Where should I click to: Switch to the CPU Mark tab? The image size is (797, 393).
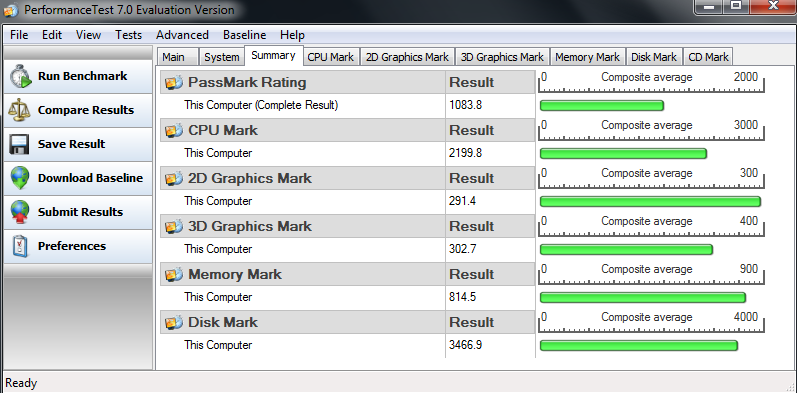[x=330, y=57]
